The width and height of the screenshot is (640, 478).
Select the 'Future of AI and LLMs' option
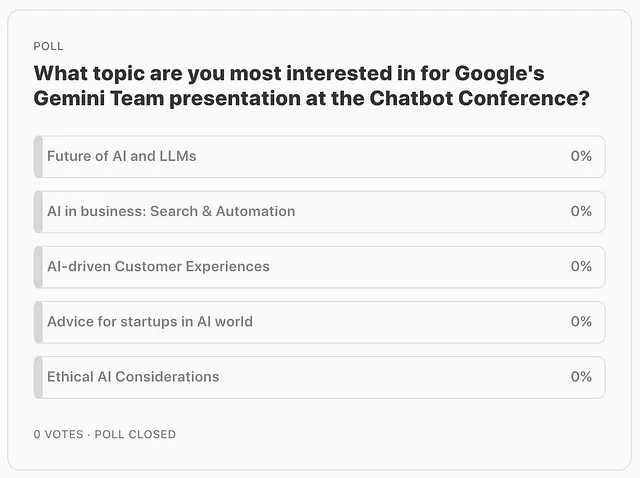319,157
